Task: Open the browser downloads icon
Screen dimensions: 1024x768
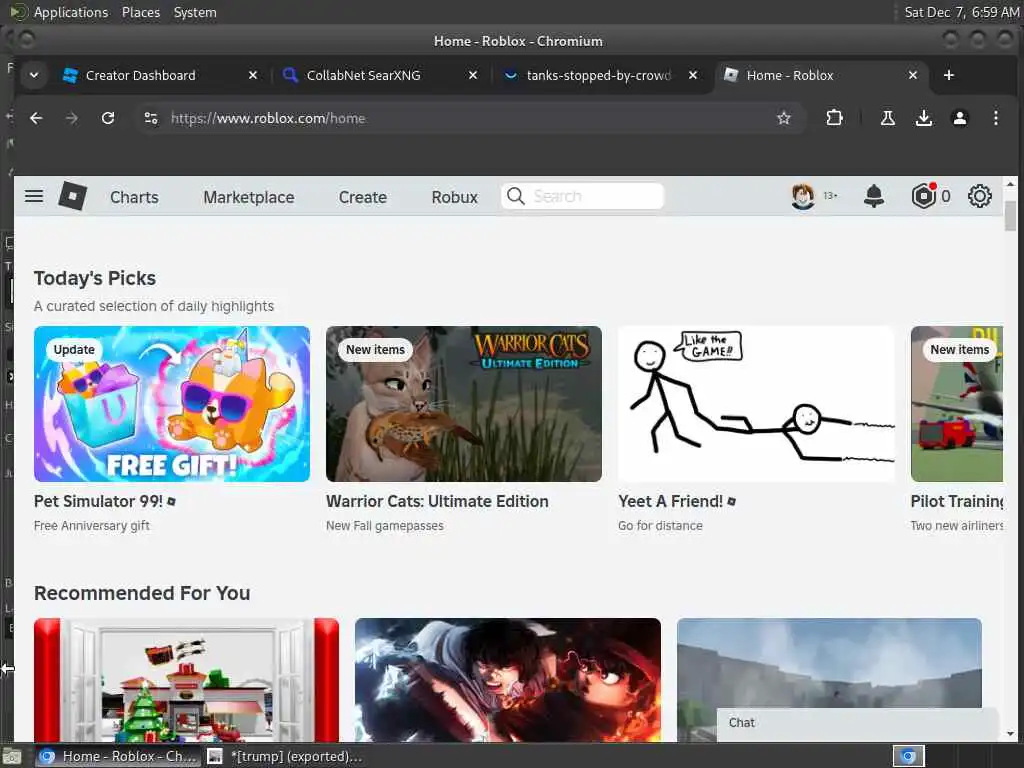Action: point(923,118)
